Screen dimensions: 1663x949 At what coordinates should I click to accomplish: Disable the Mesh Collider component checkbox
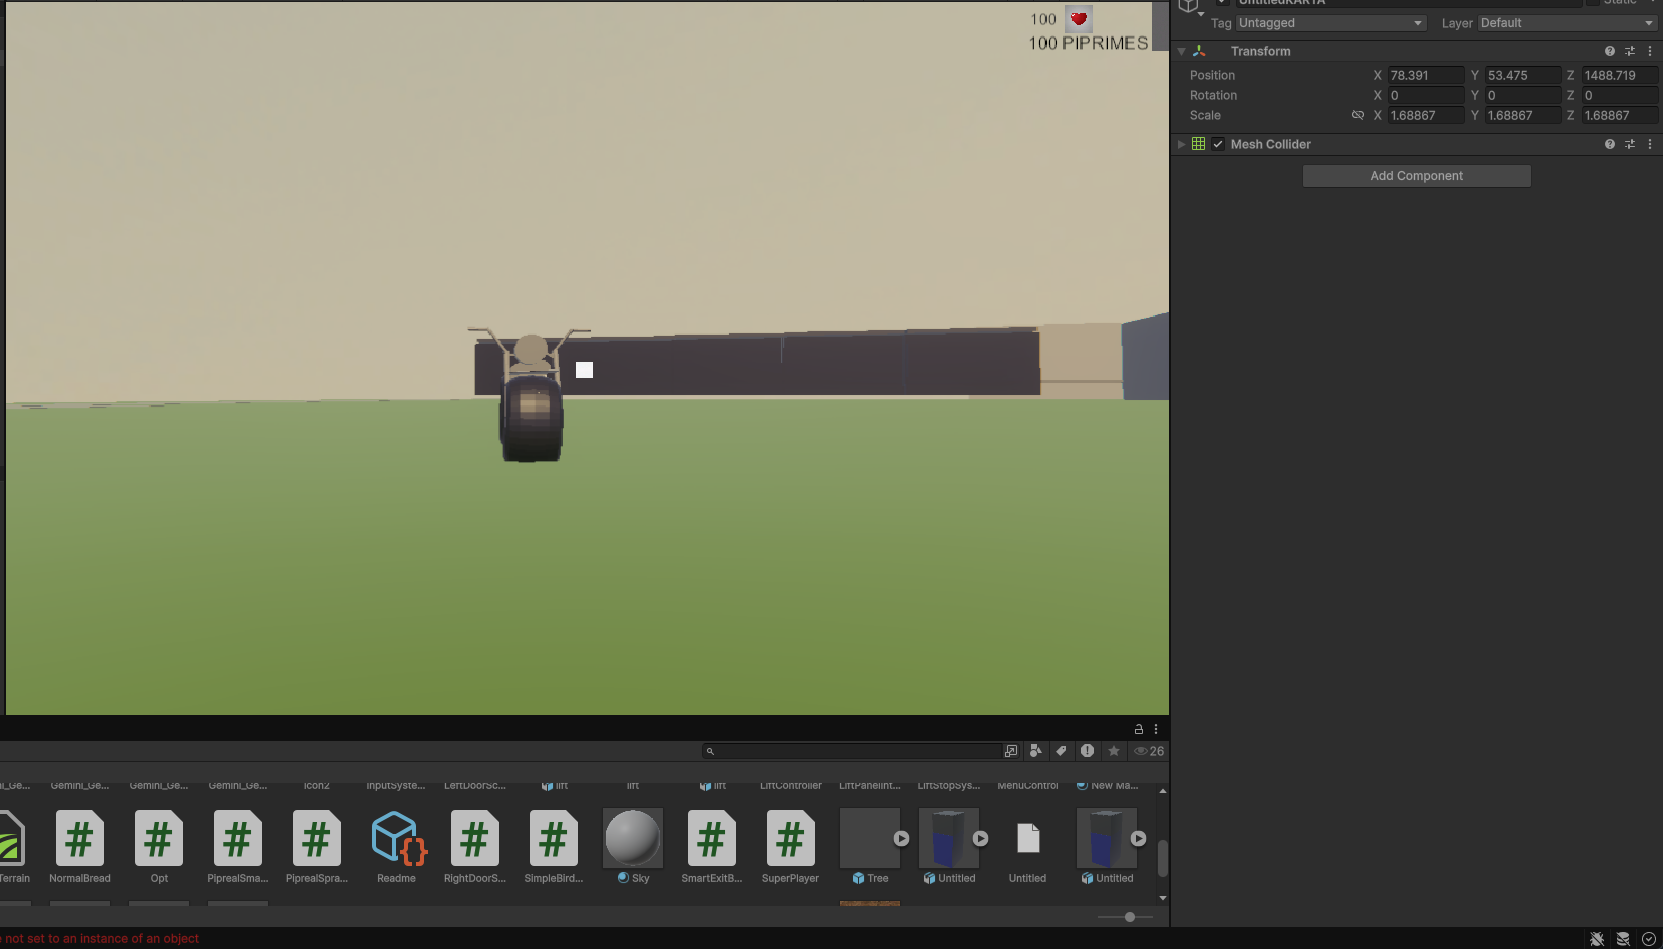pos(1218,144)
